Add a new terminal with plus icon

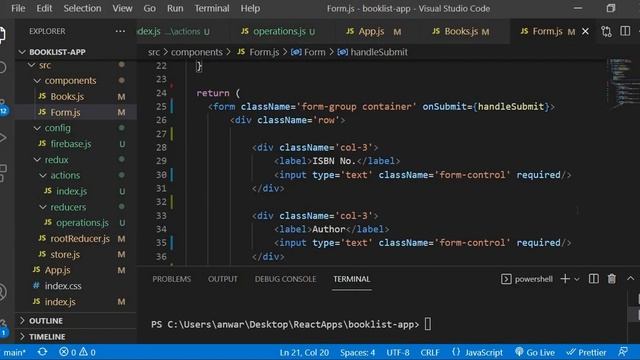click(565, 279)
